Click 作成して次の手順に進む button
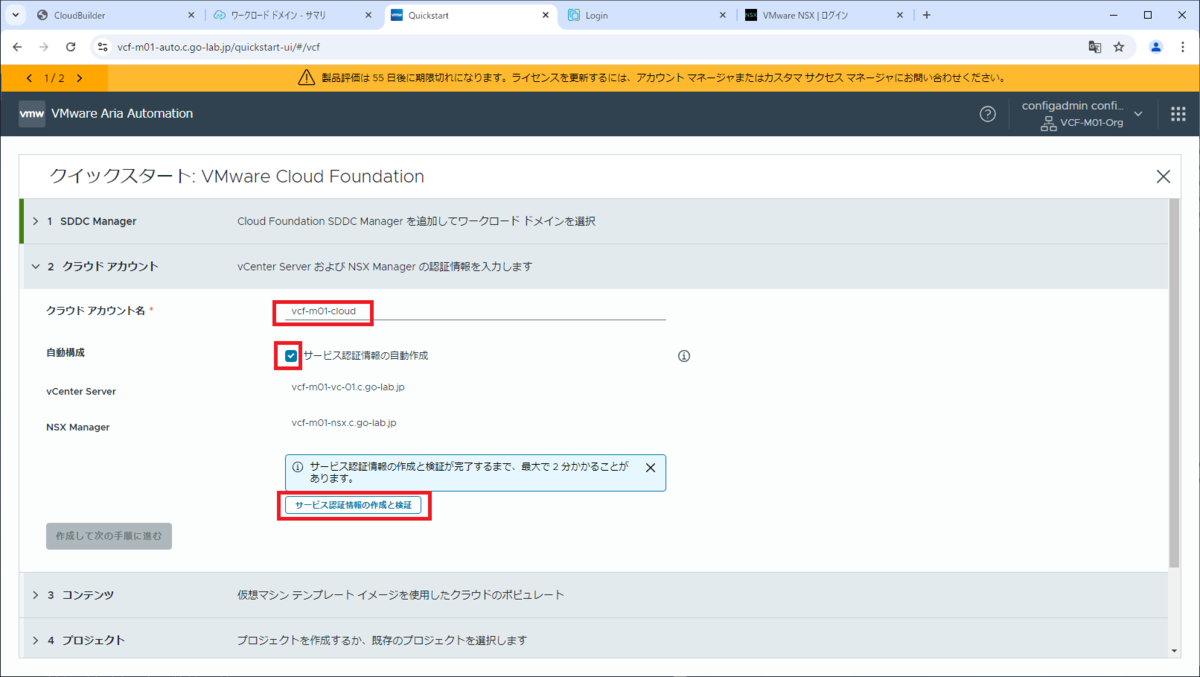 tap(109, 536)
